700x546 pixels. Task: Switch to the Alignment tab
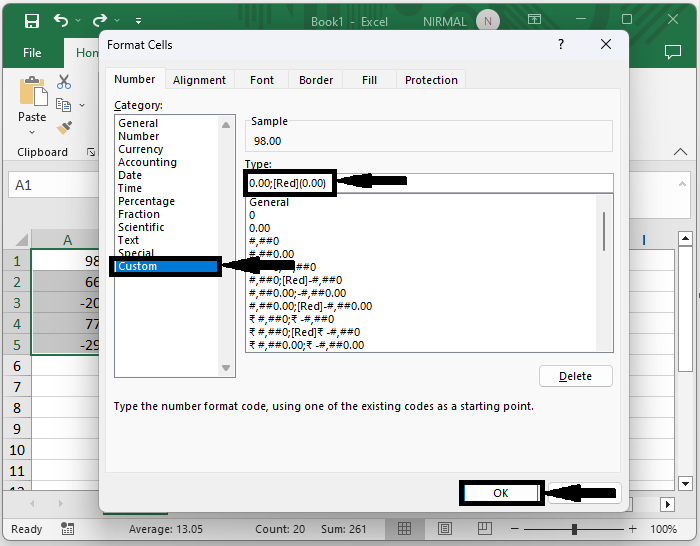pyautogui.click(x=199, y=80)
